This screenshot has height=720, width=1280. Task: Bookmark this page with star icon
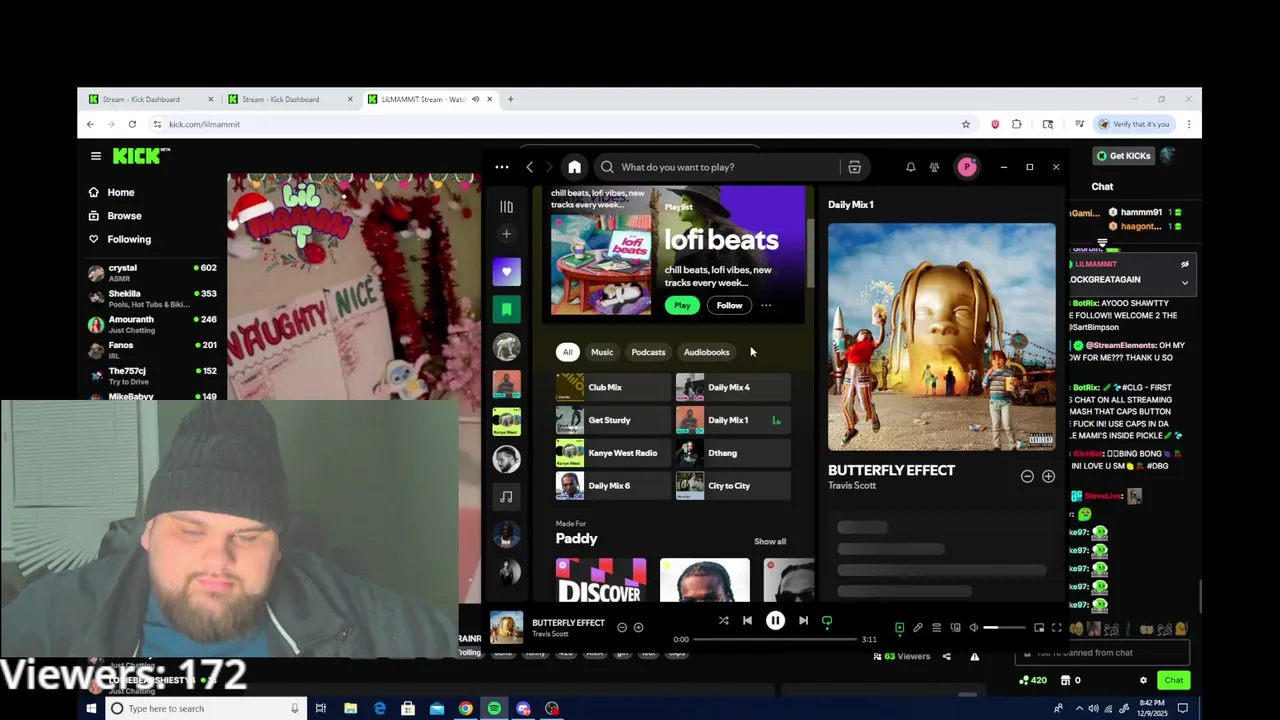[x=966, y=124]
